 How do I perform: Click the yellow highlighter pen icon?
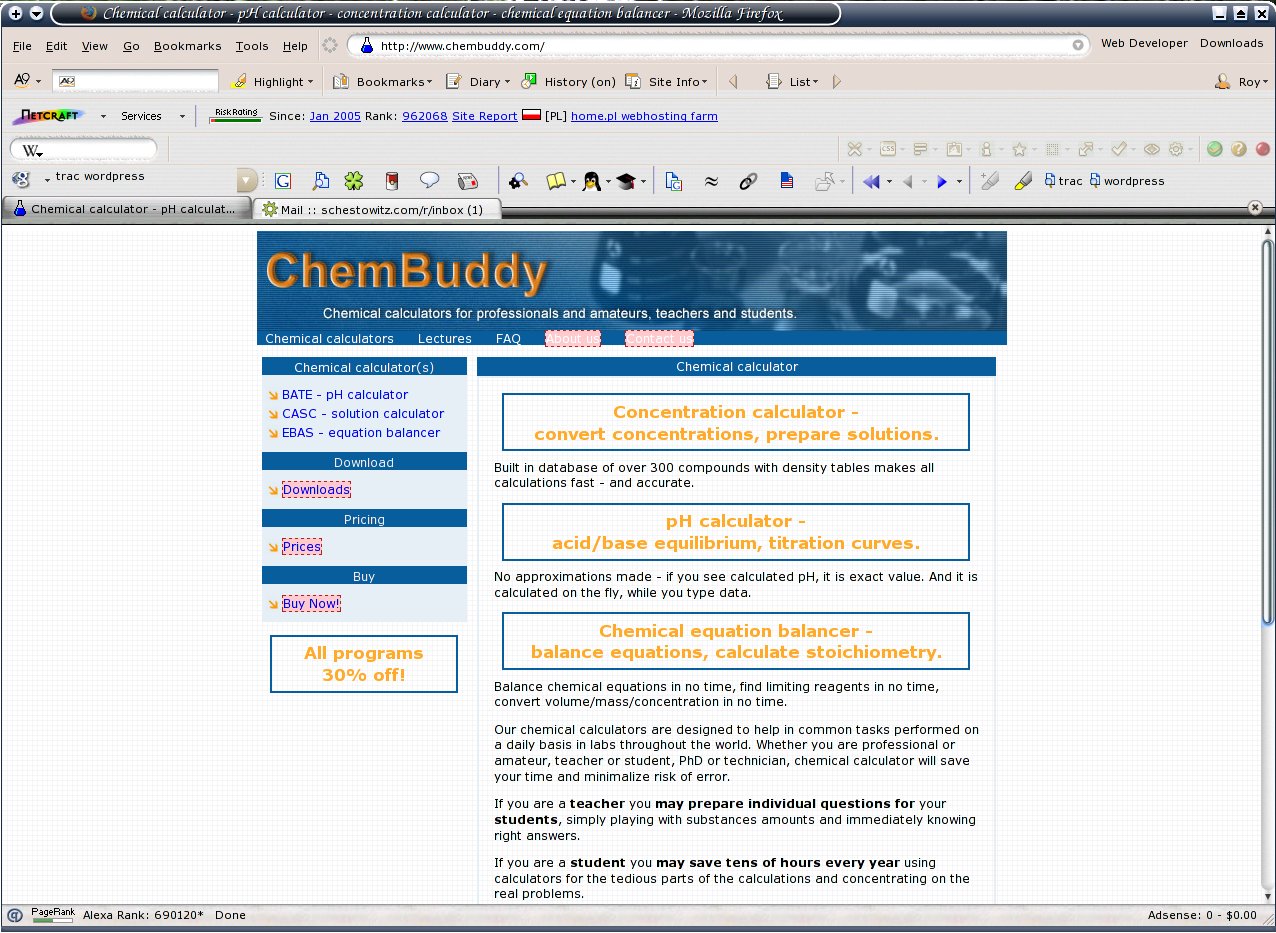pyautogui.click(x=1023, y=181)
